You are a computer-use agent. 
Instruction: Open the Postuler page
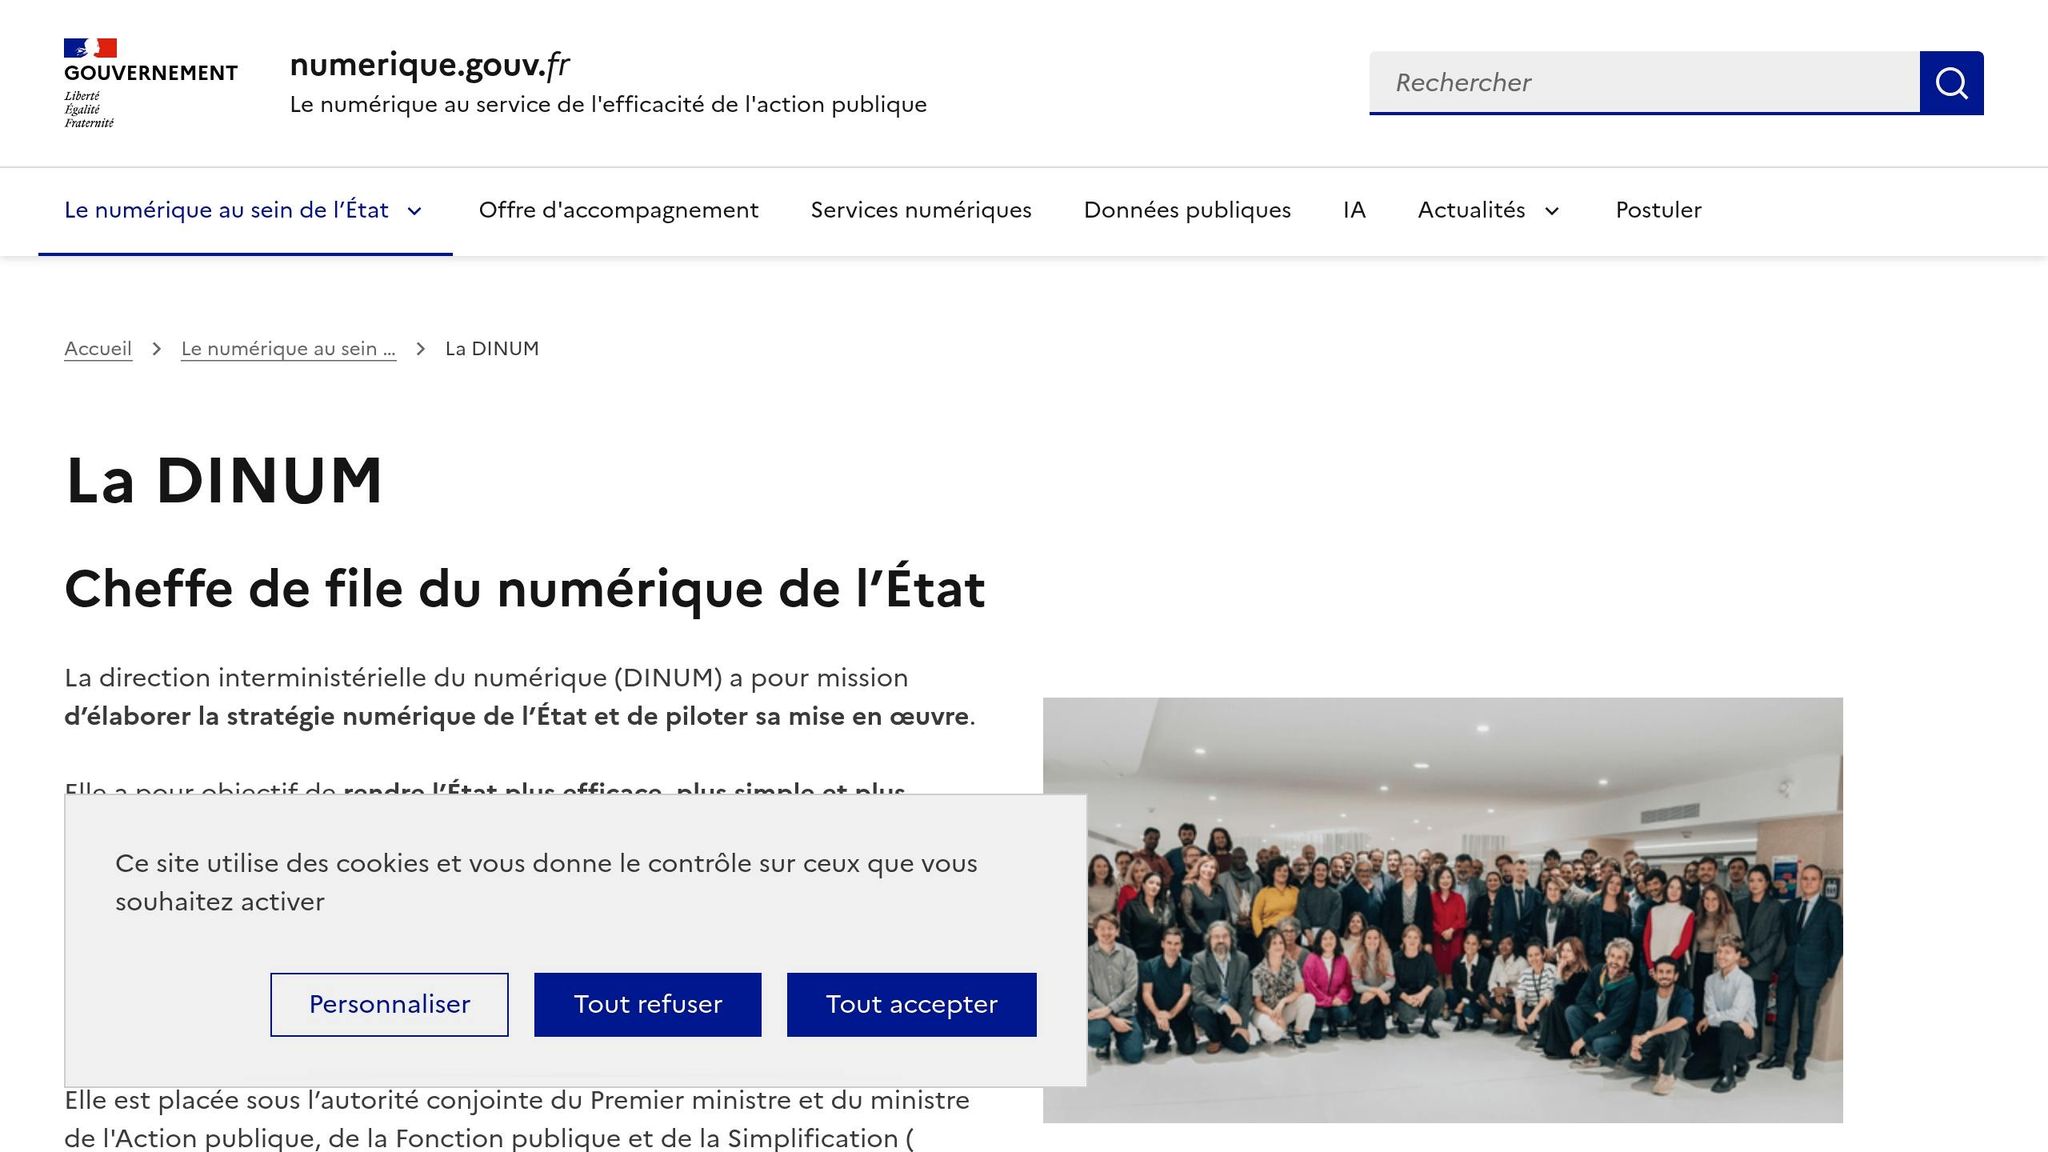1658,210
